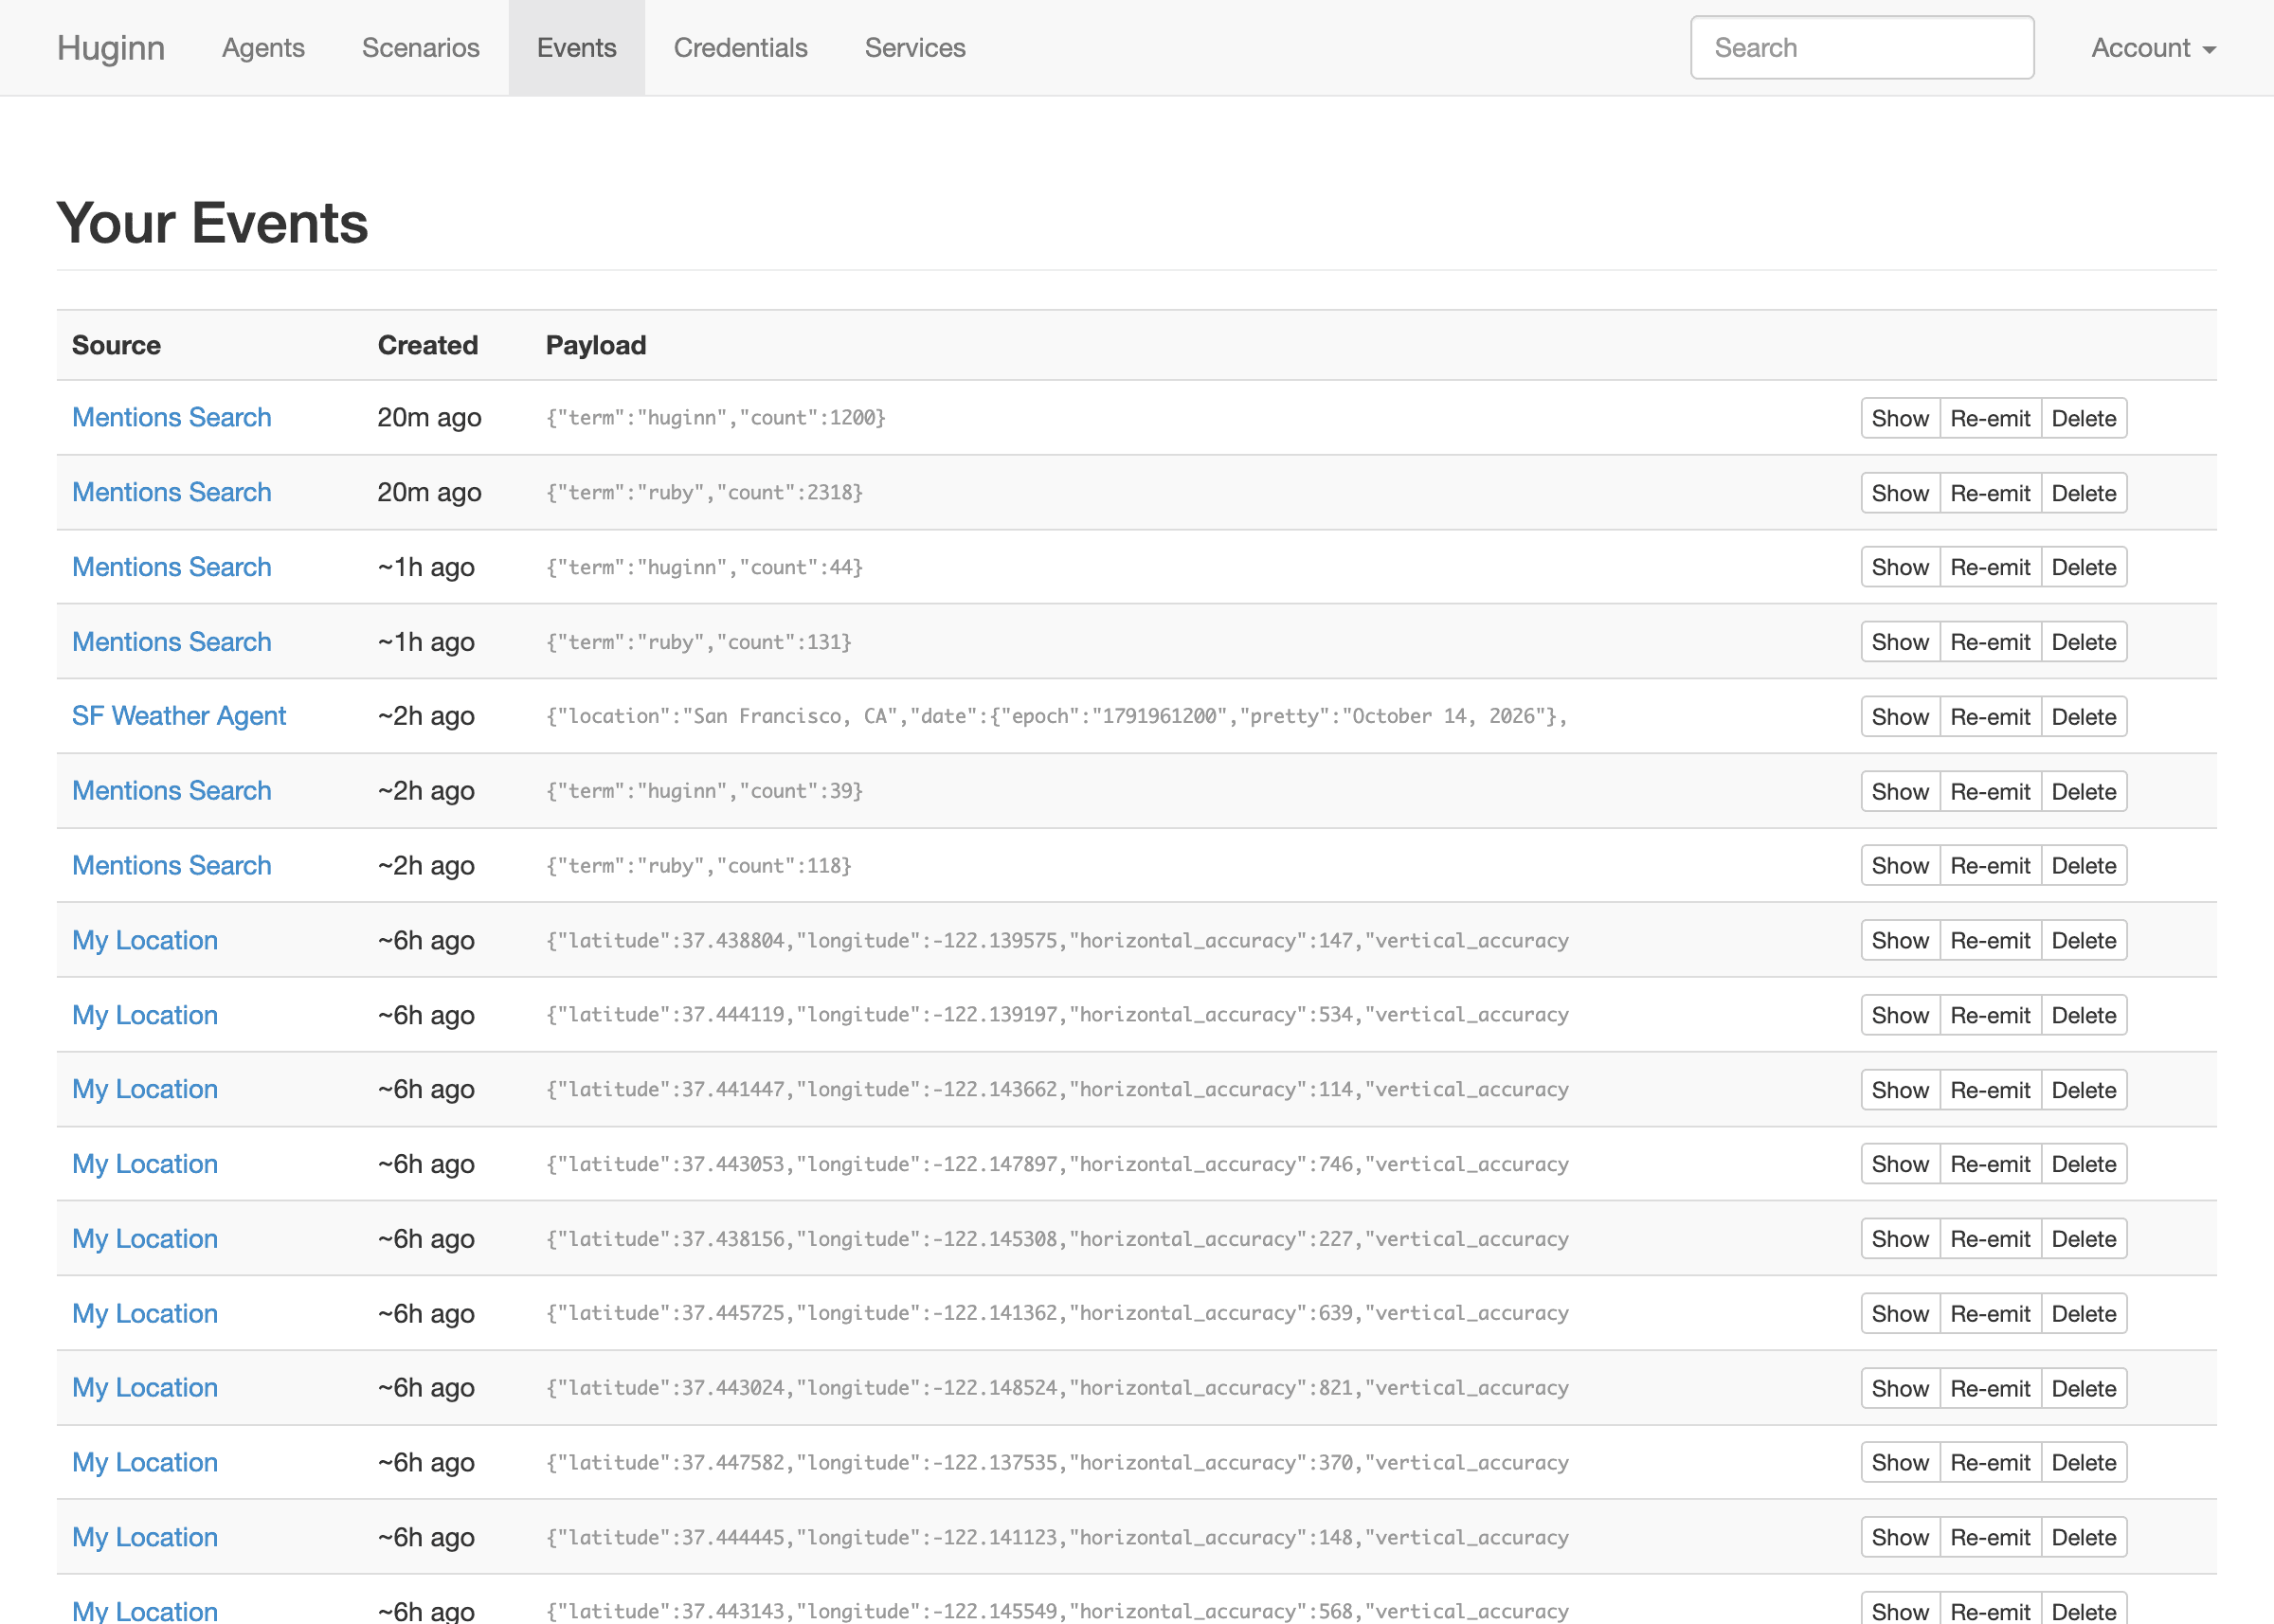
Task: Switch to the Credentials tab
Action: point(740,48)
